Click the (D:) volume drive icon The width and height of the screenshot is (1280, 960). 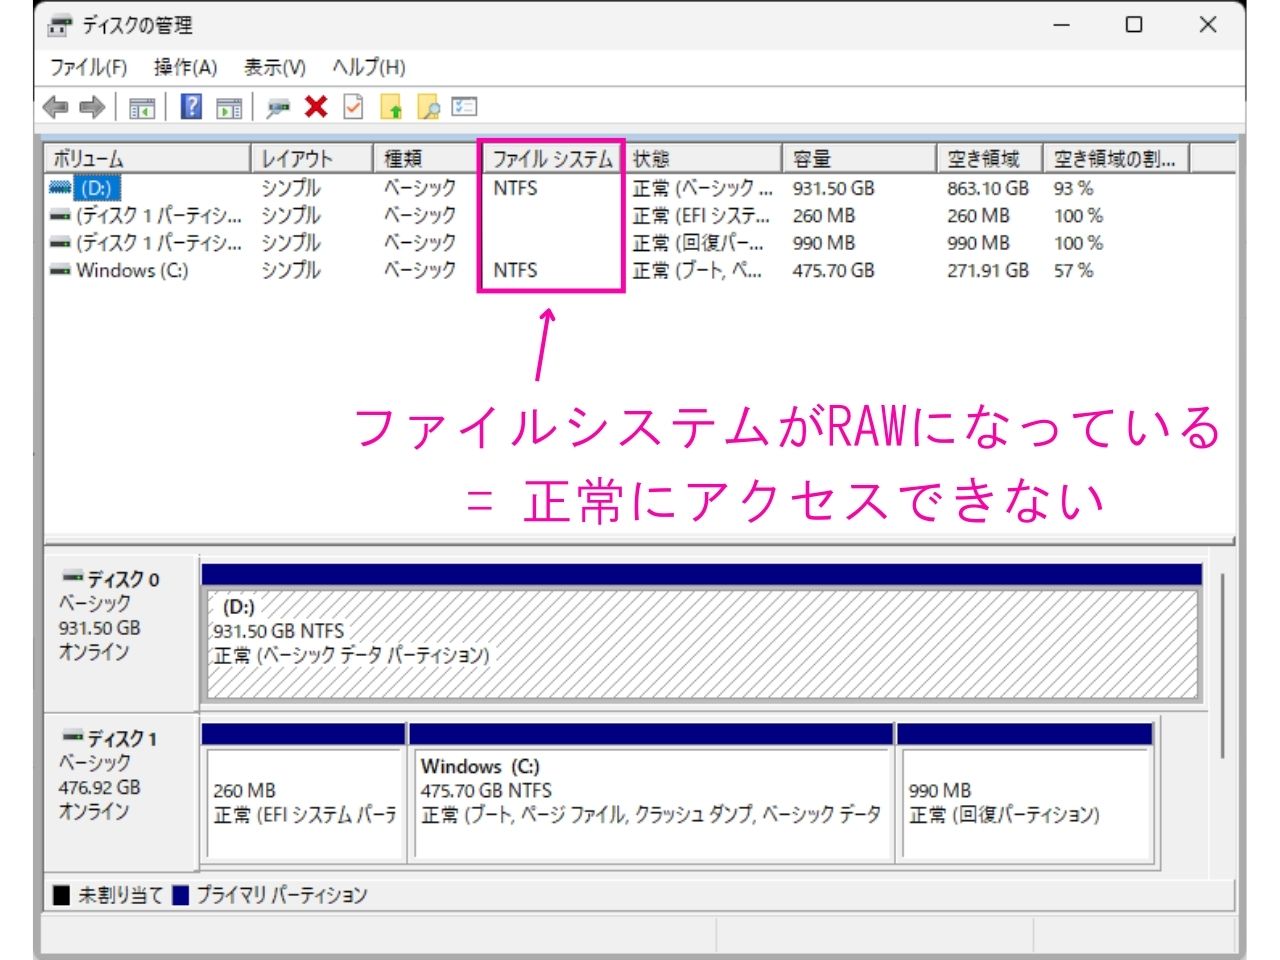(60, 187)
